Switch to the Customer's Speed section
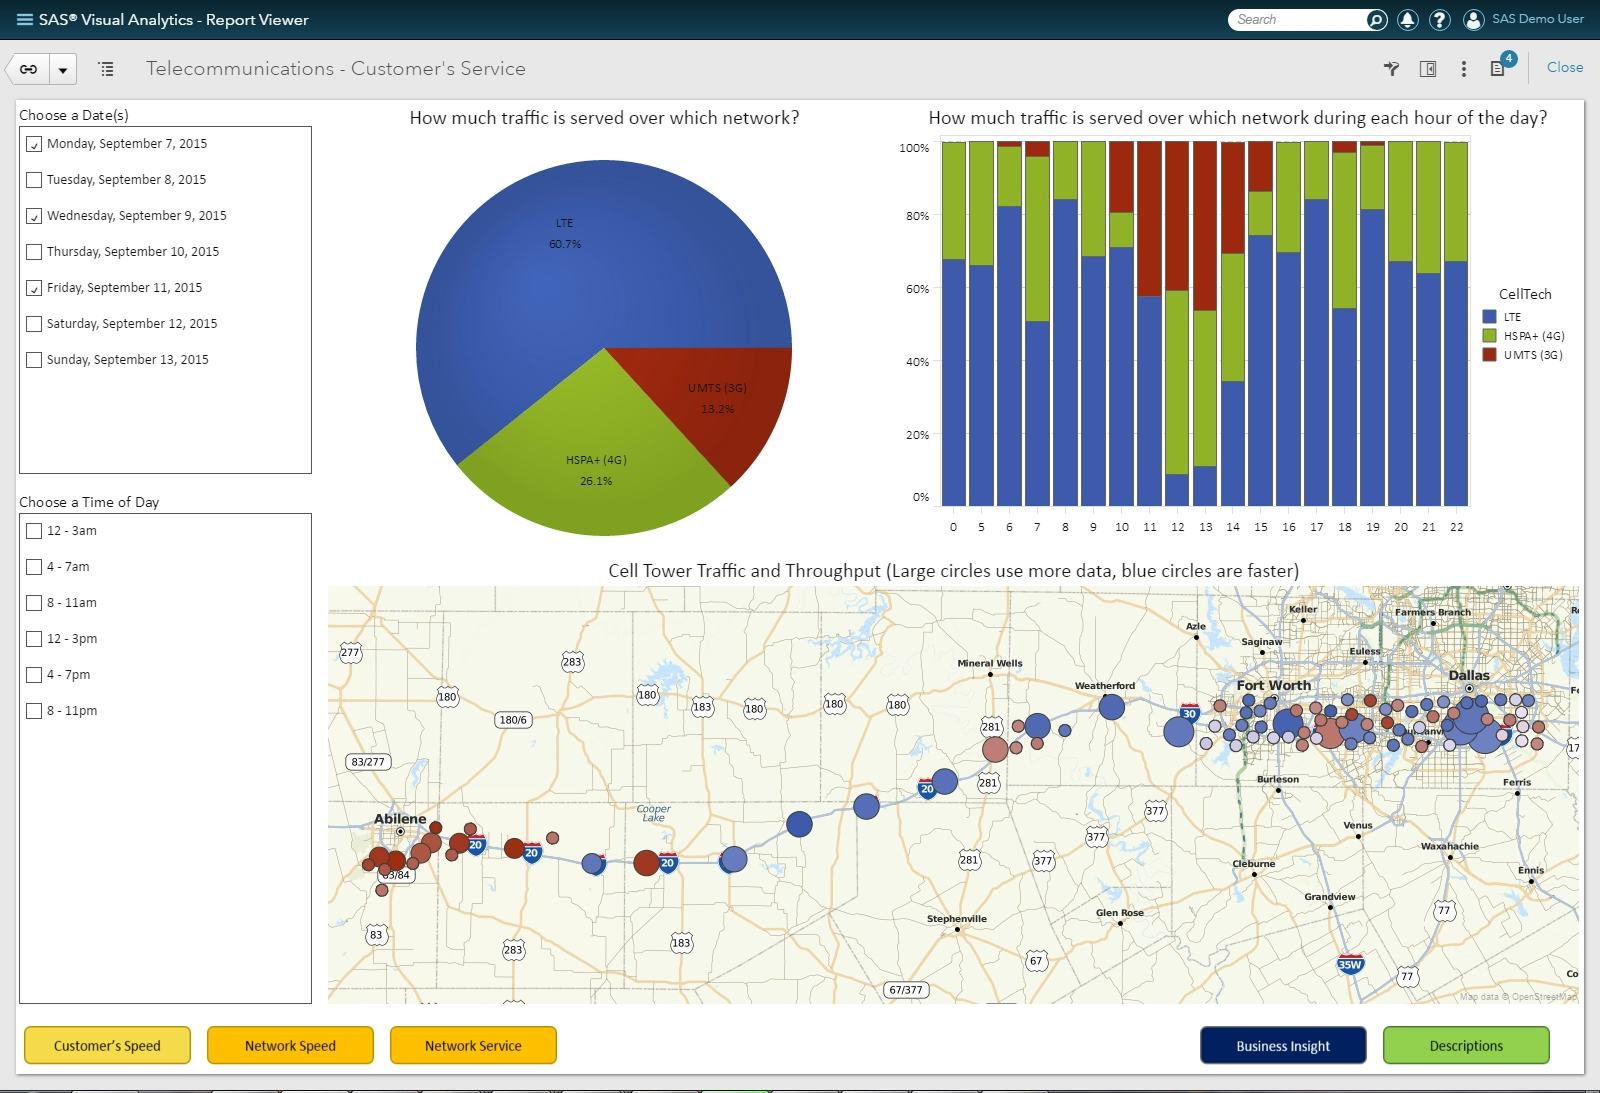1600x1093 pixels. pyautogui.click(x=107, y=1046)
